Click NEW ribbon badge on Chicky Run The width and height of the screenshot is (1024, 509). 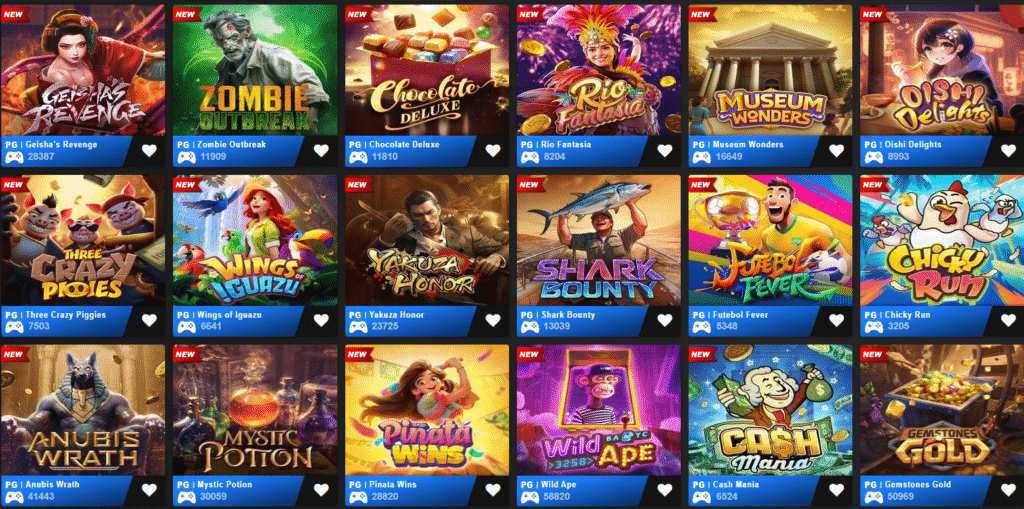(x=874, y=184)
